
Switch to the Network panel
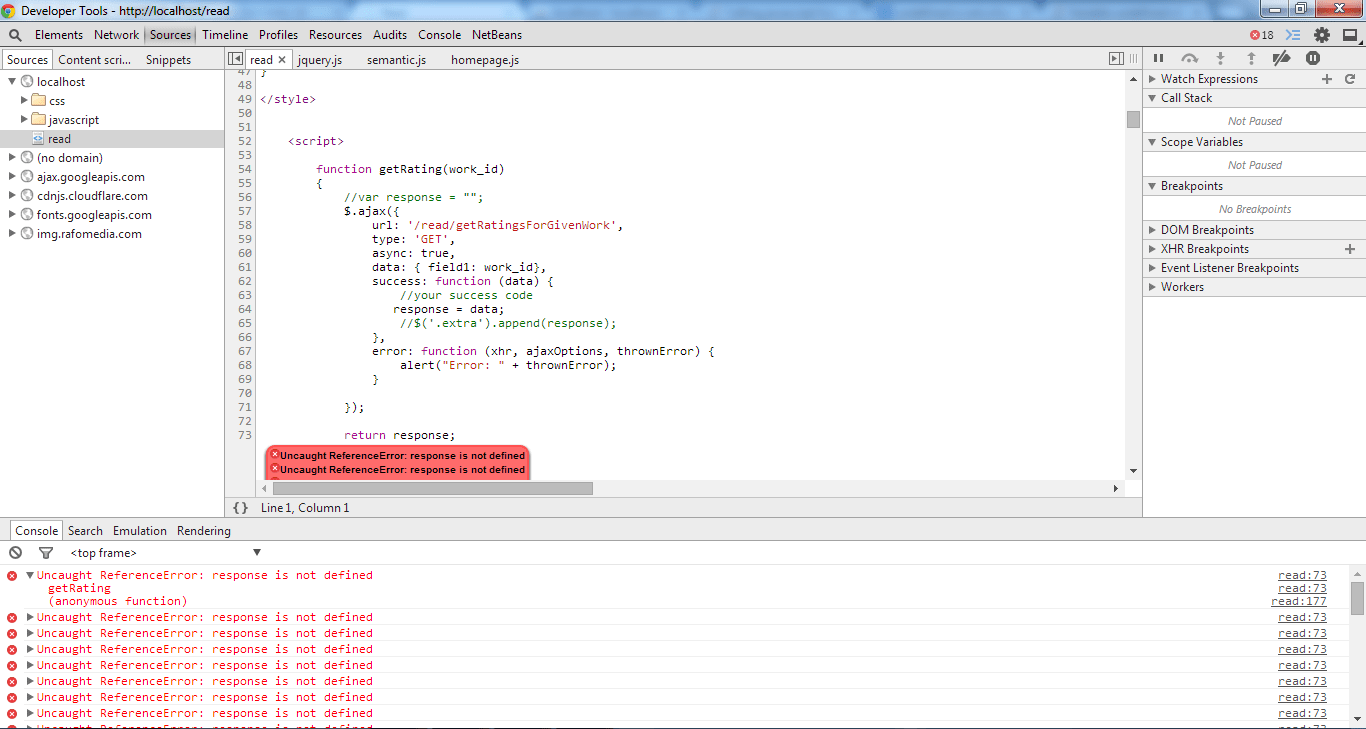(116, 34)
